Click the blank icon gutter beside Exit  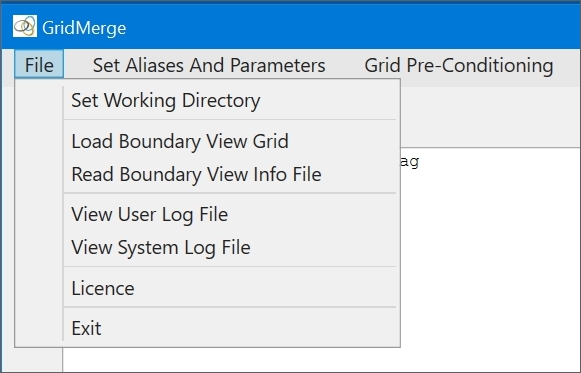(39, 328)
